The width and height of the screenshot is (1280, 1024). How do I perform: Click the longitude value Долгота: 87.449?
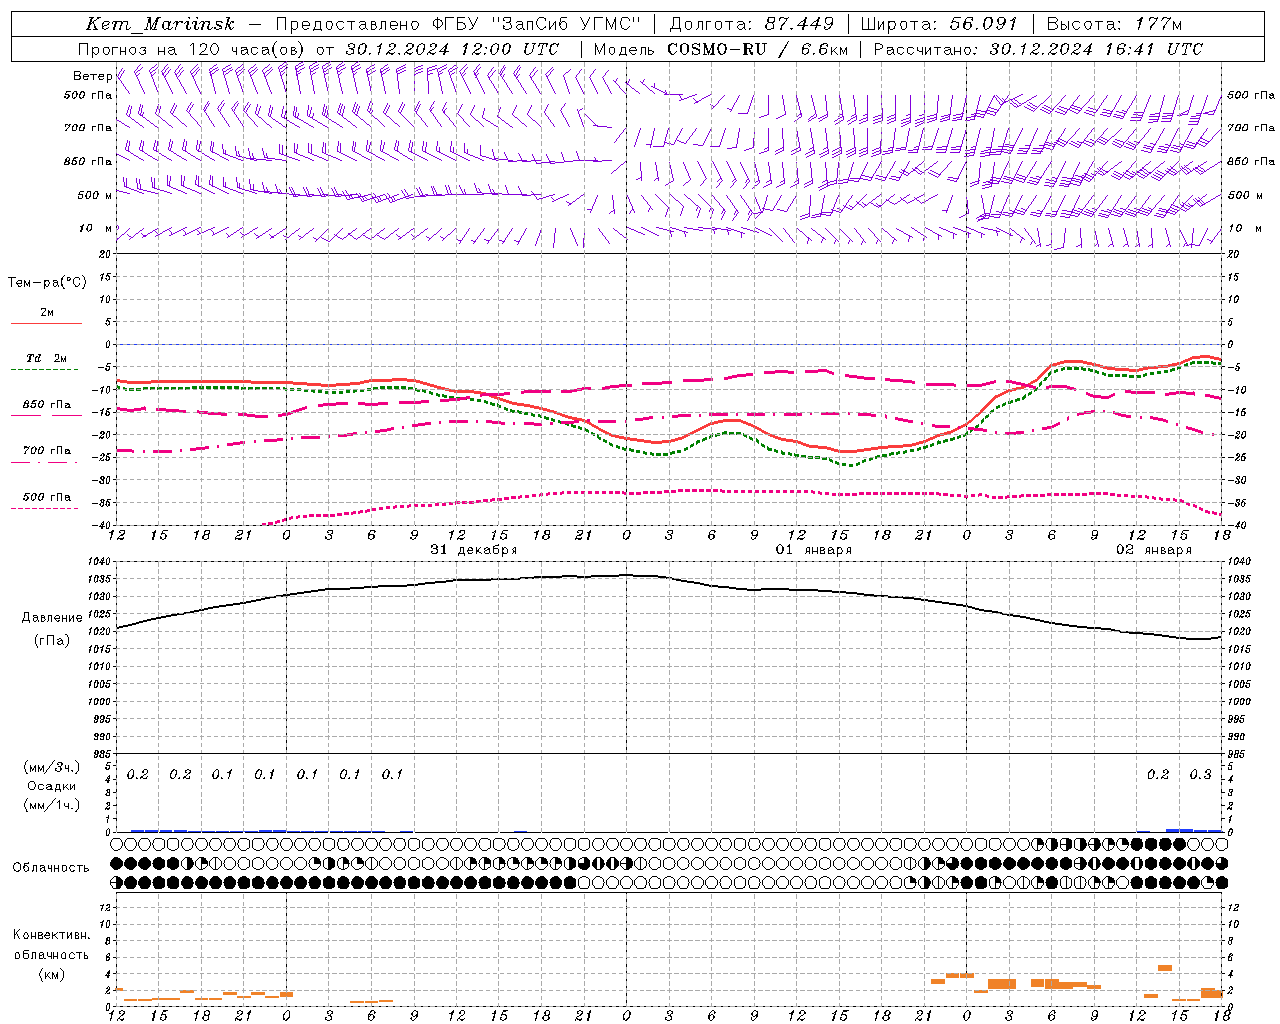[752, 24]
